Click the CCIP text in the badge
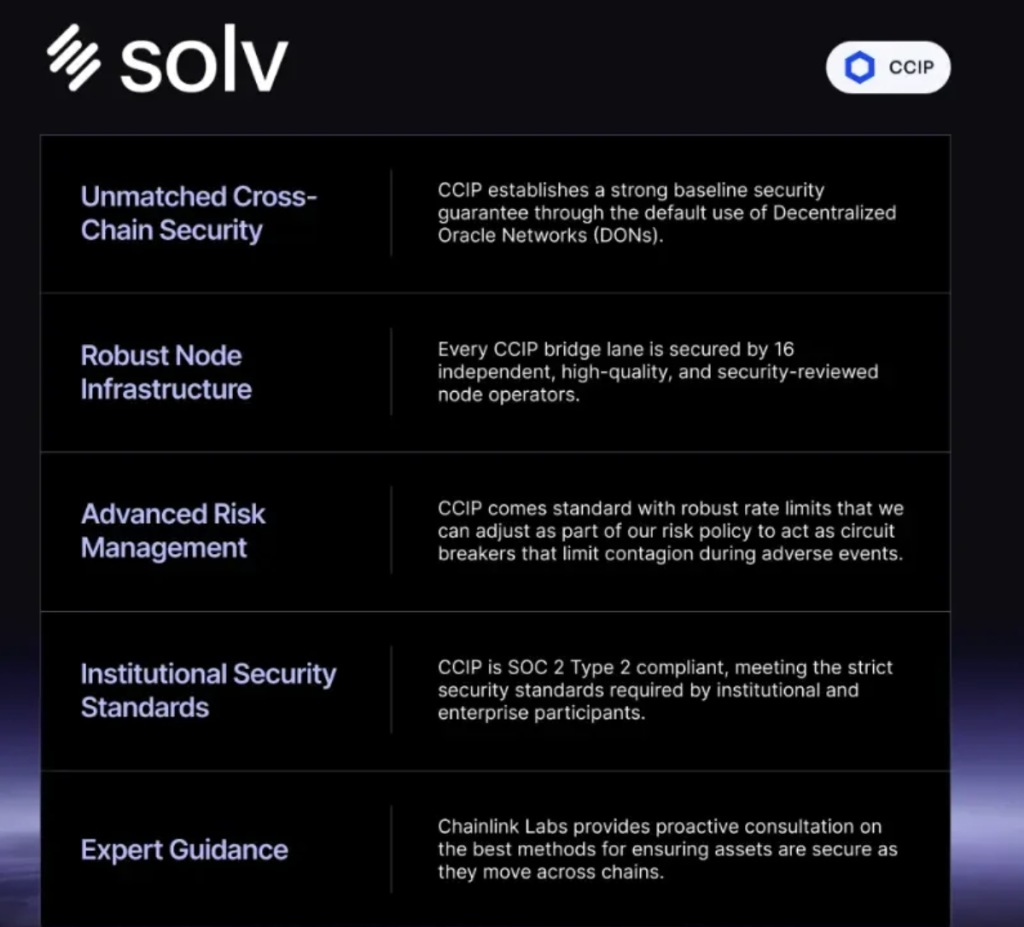 [x=911, y=67]
